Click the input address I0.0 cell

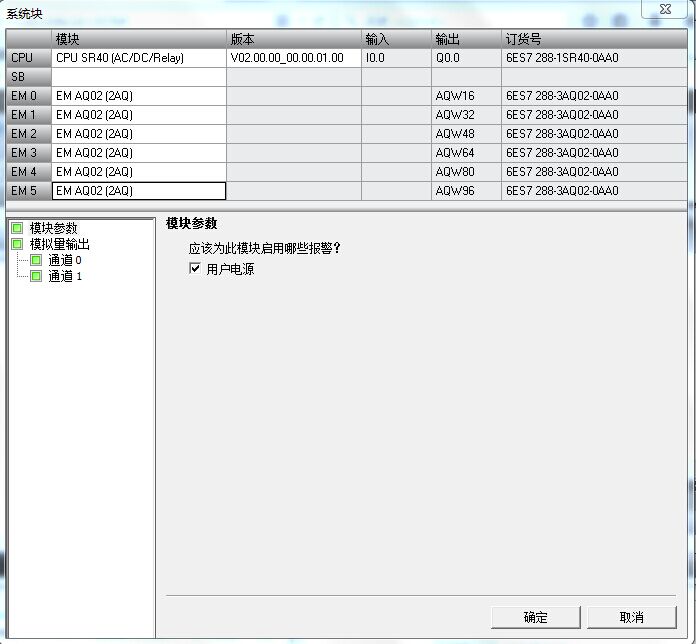tap(396, 58)
